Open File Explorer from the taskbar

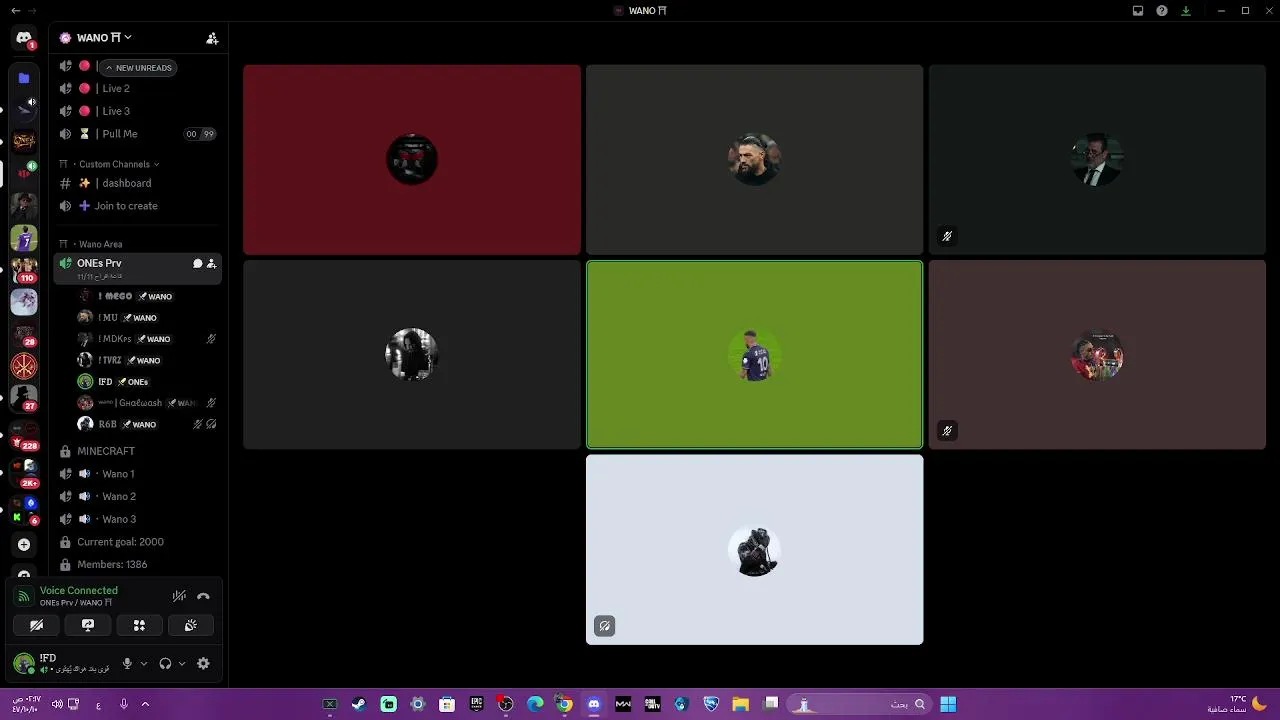pyautogui.click(x=741, y=704)
